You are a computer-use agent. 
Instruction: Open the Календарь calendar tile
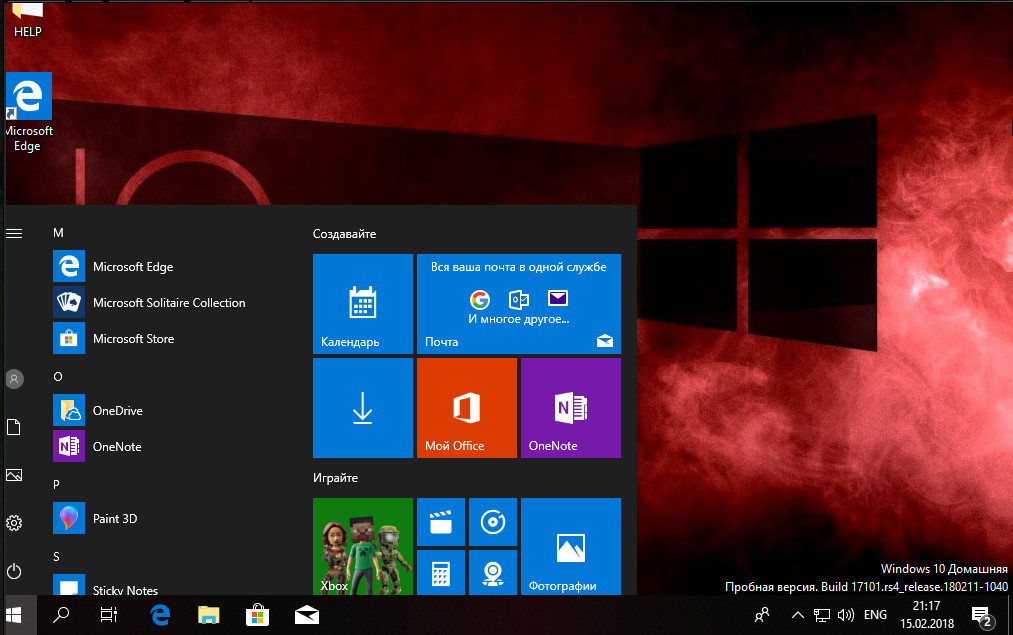coord(362,304)
